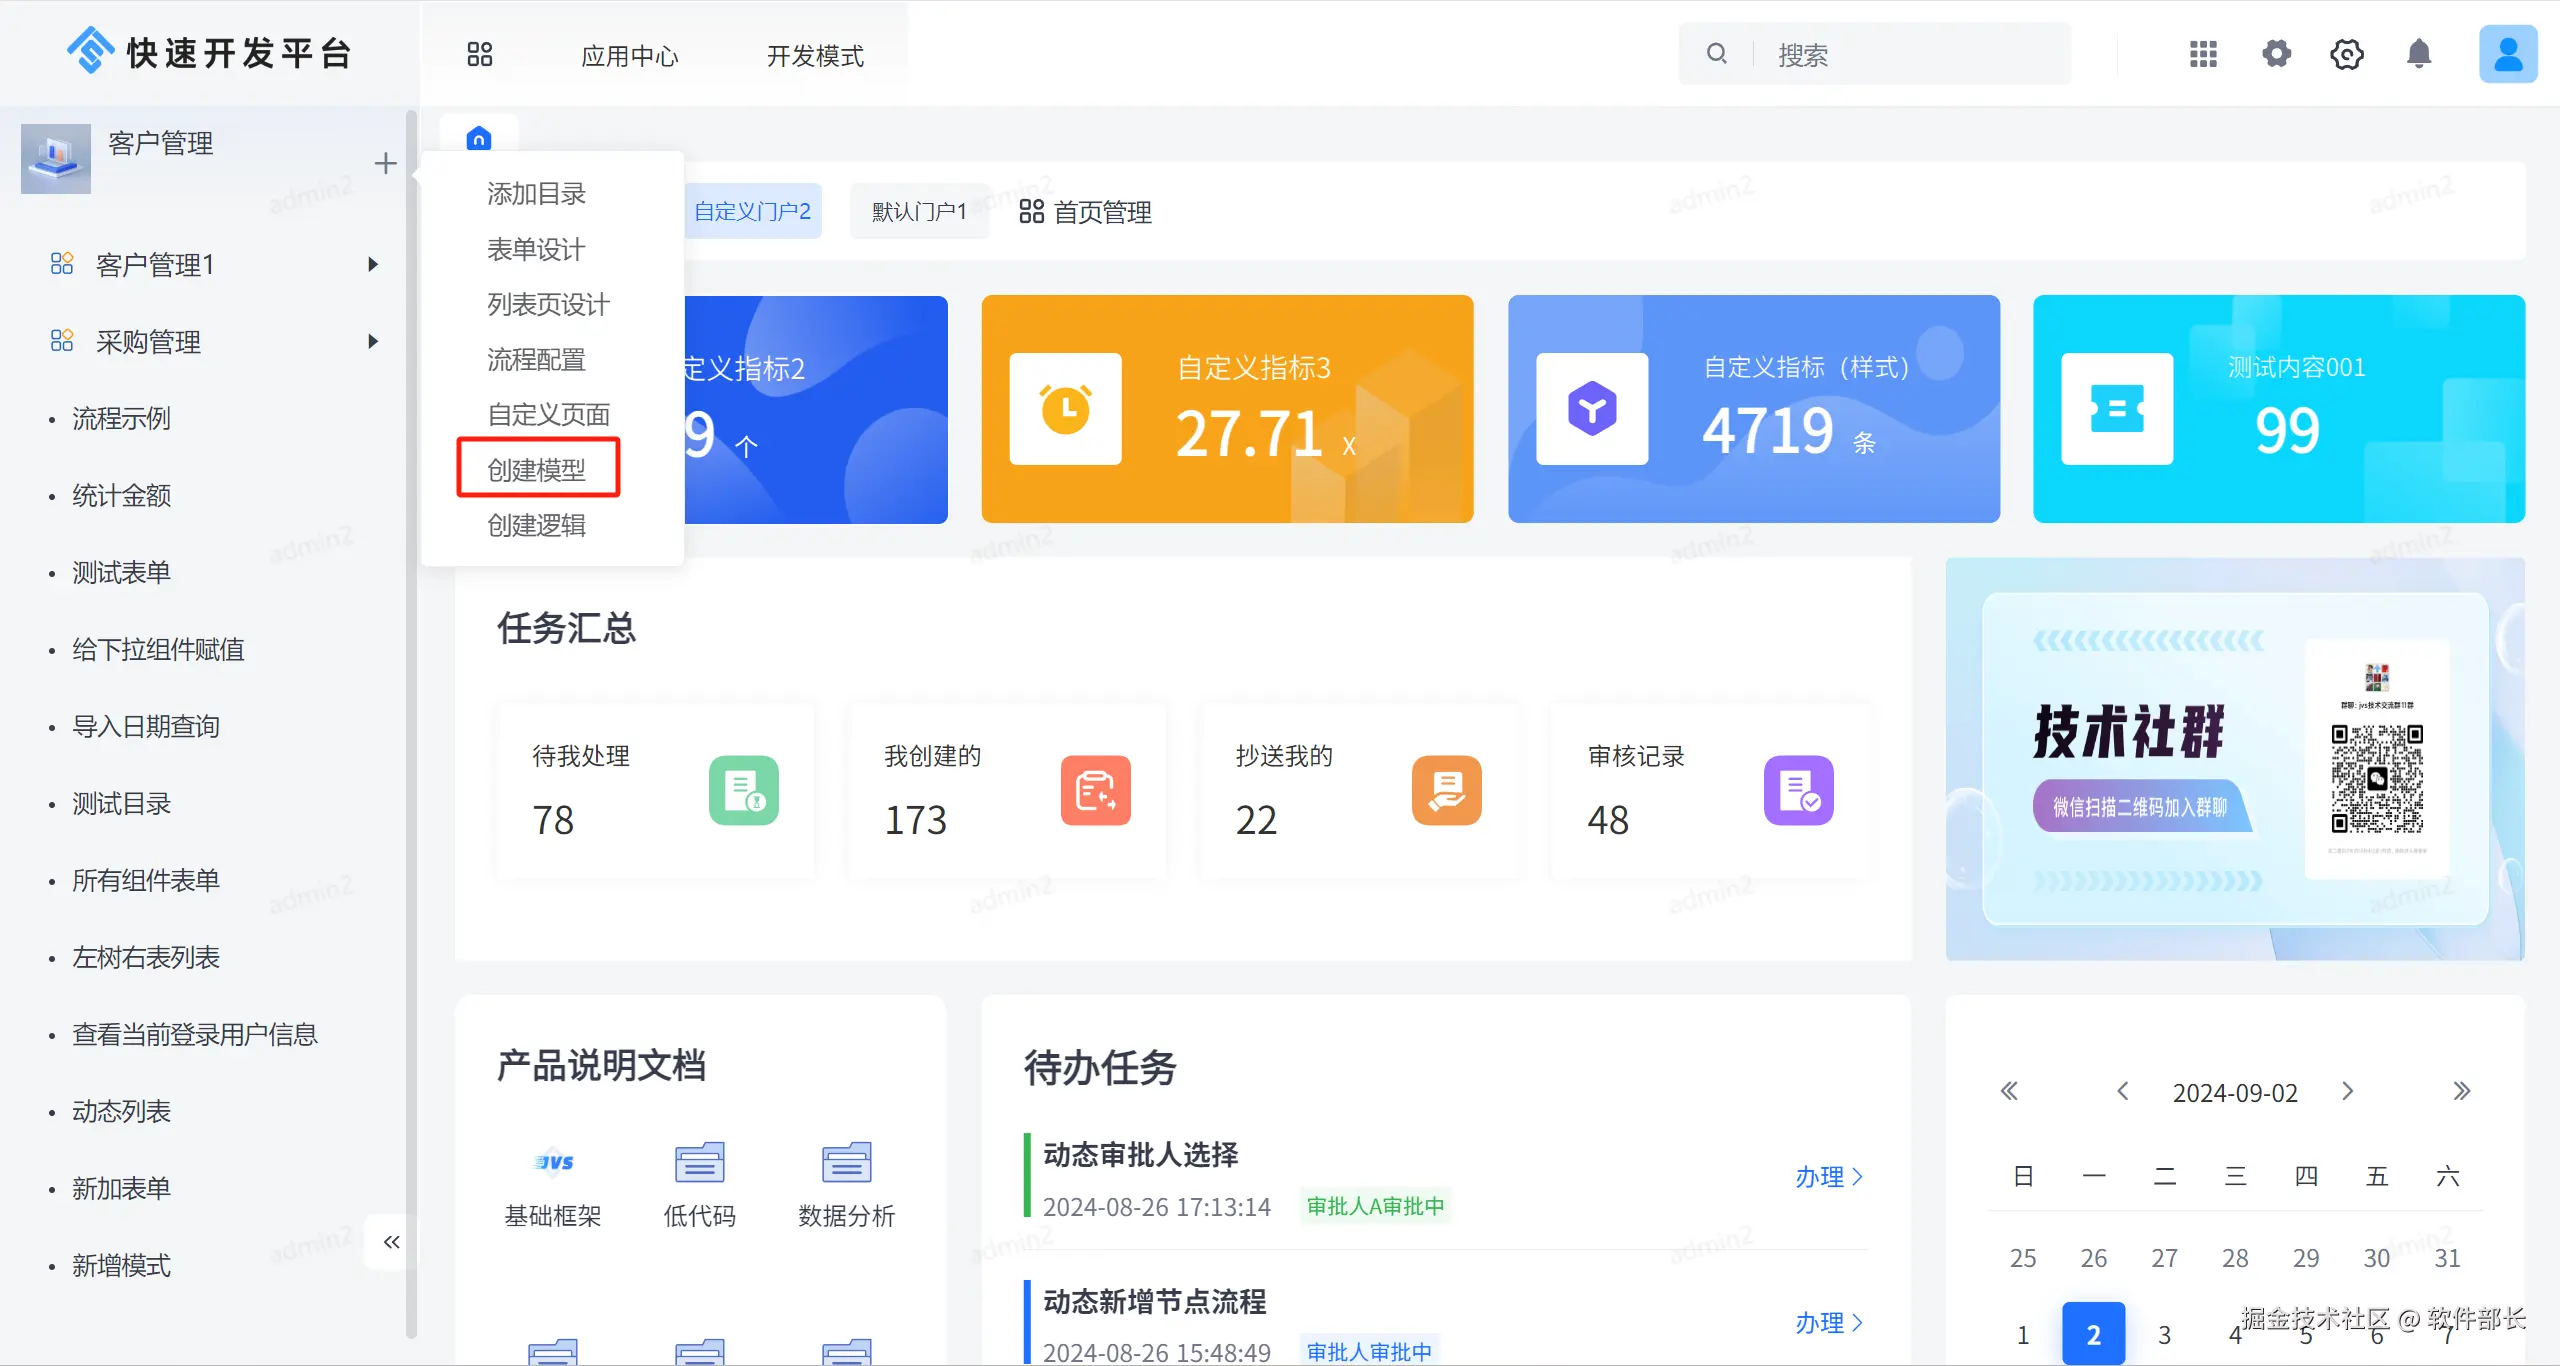Open the 基础框架 document icon
The image size is (2560, 1366).
(x=553, y=1163)
